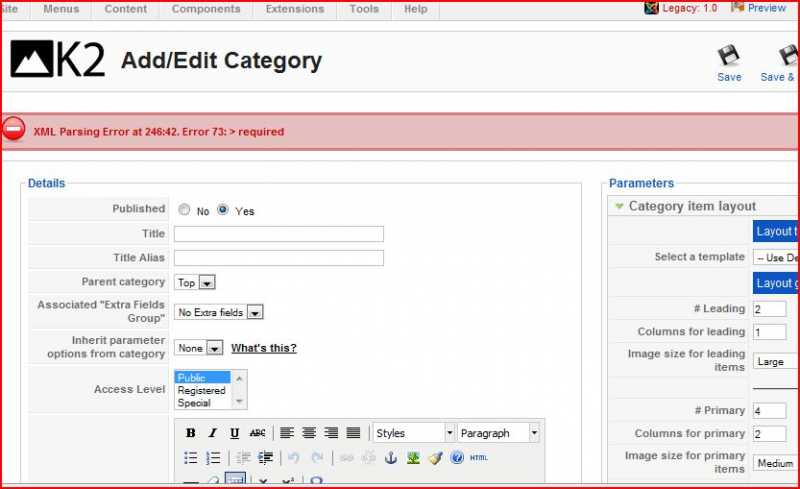Apply italic formatting in editor

pyautogui.click(x=212, y=433)
